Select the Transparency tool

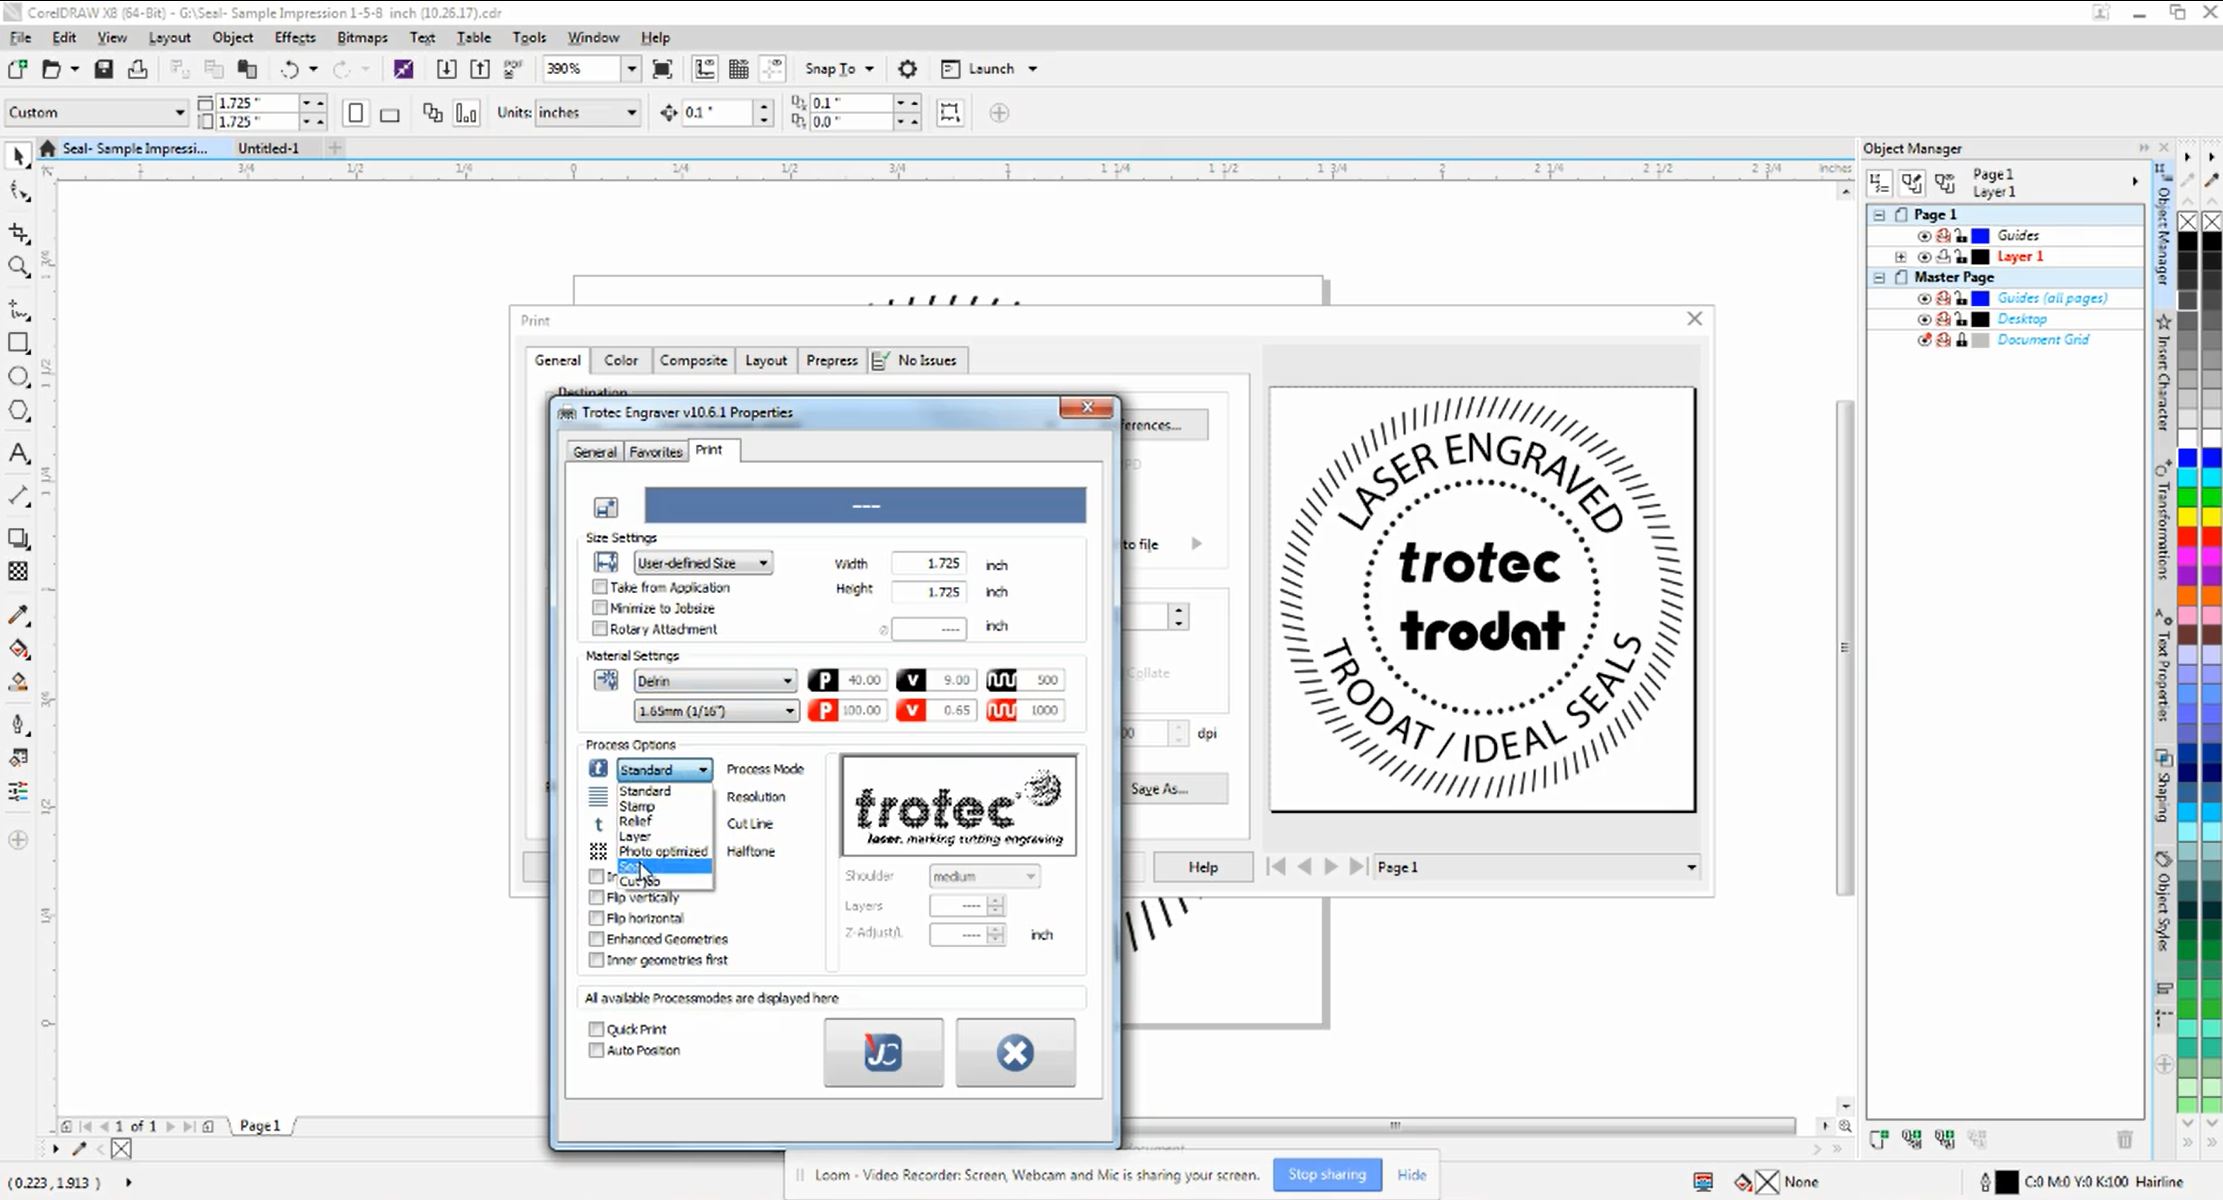tap(18, 572)
